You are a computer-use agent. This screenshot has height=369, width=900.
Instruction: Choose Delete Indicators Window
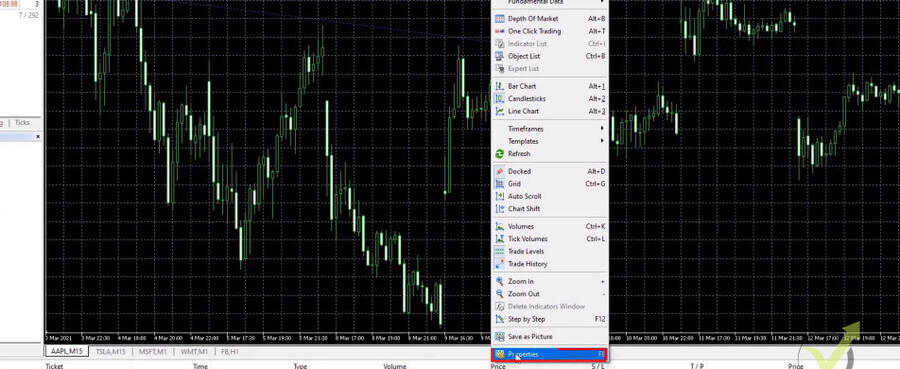550,306
